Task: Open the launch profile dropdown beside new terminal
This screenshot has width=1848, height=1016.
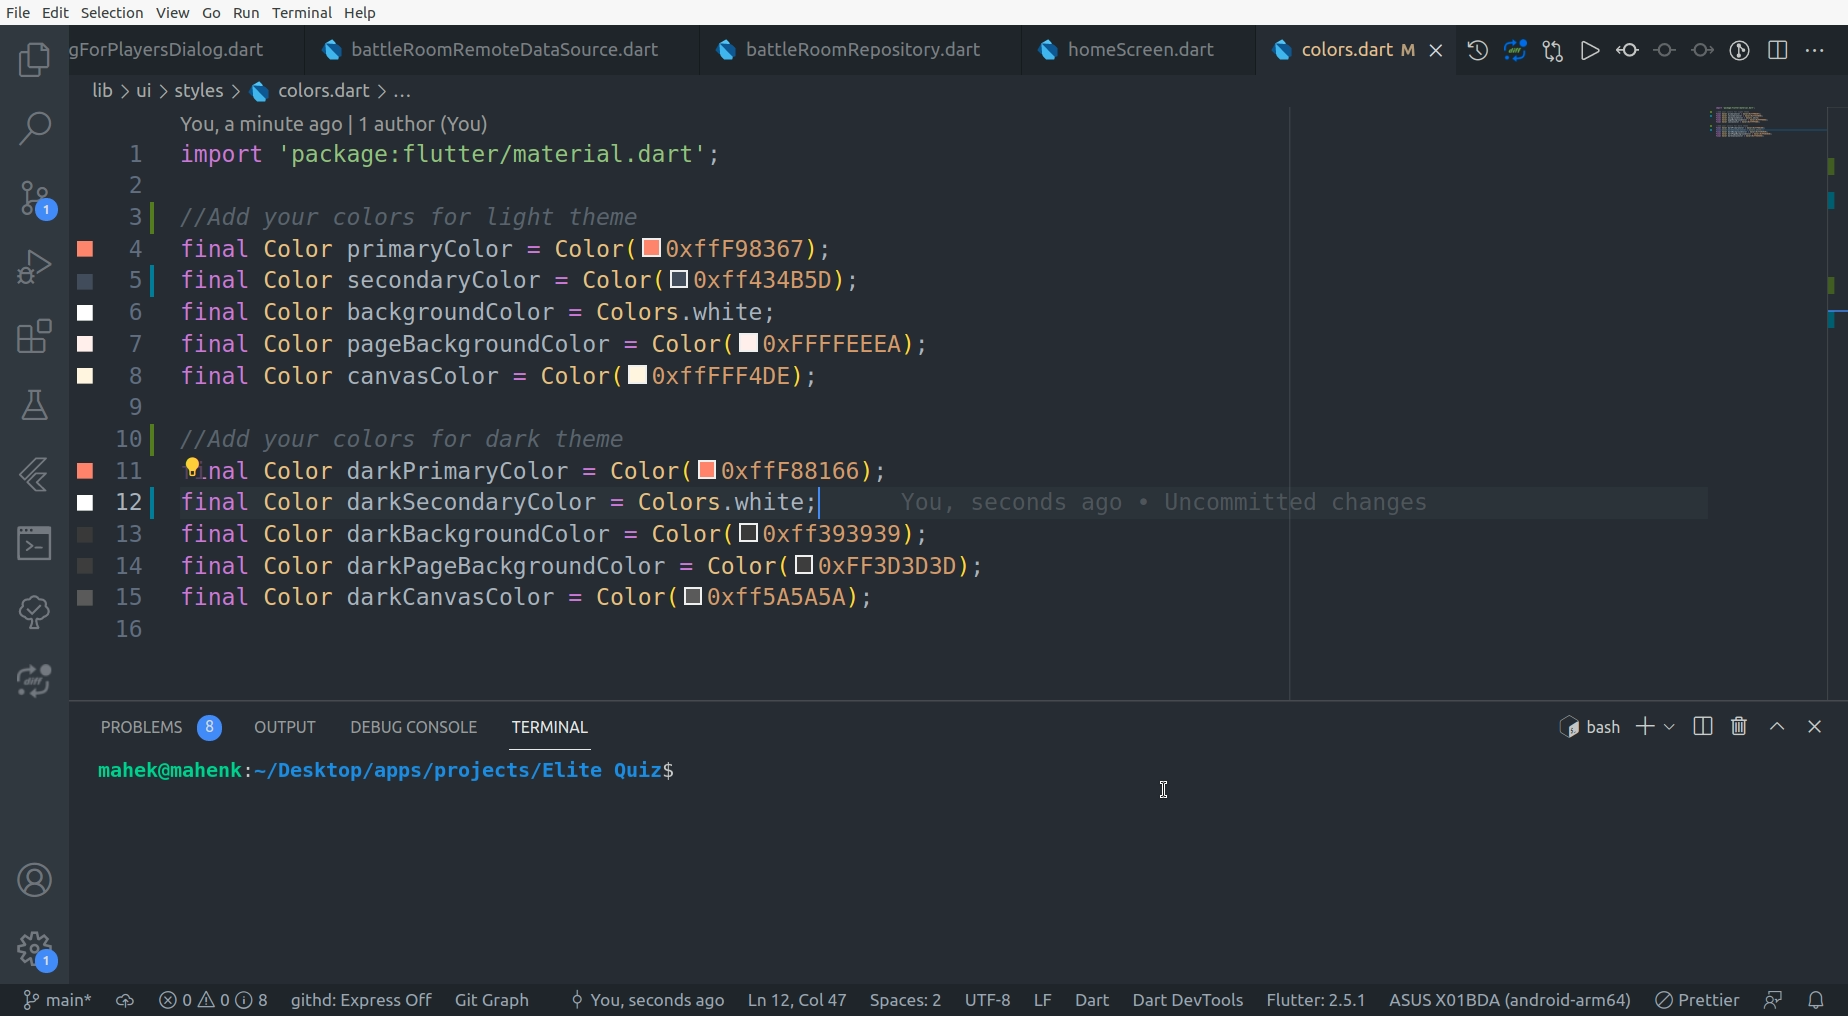Action: [1669, 727]
